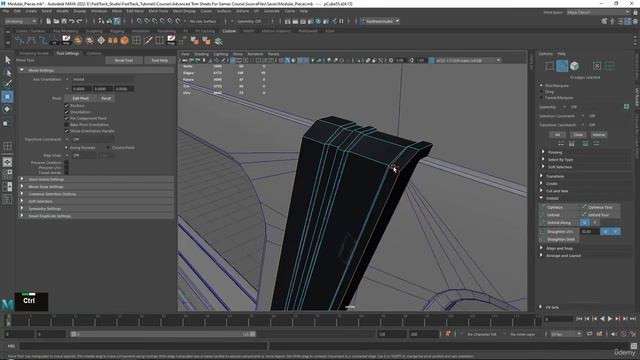The width and height of the screenshot is (640, 360).
Task: Click the first magnet snap icon
Action: point(140,21)
